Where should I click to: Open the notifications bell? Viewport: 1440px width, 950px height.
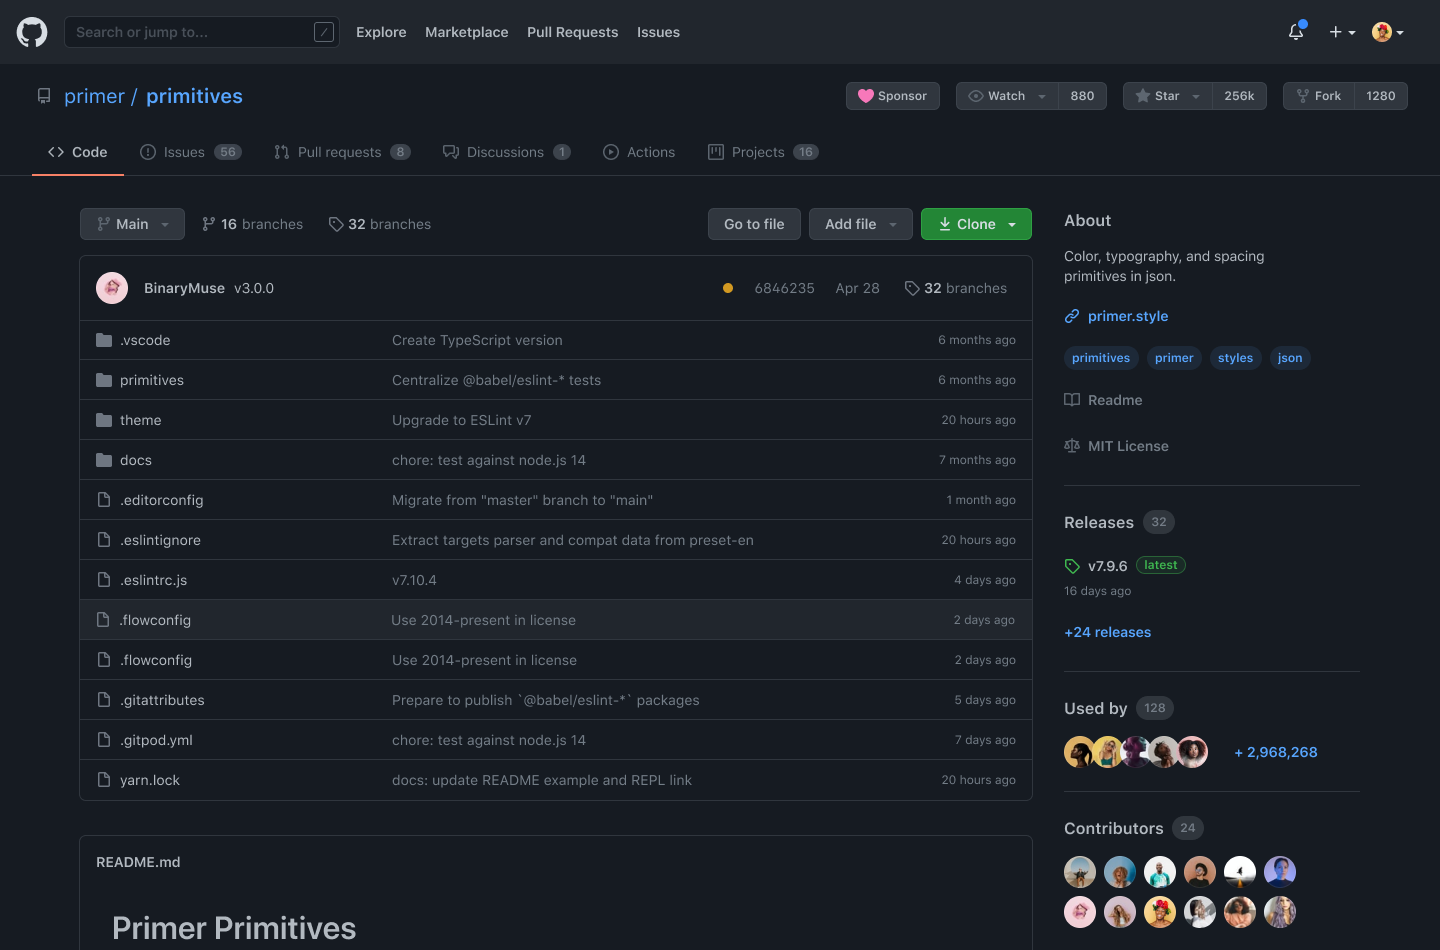(x=1296, y=31)
